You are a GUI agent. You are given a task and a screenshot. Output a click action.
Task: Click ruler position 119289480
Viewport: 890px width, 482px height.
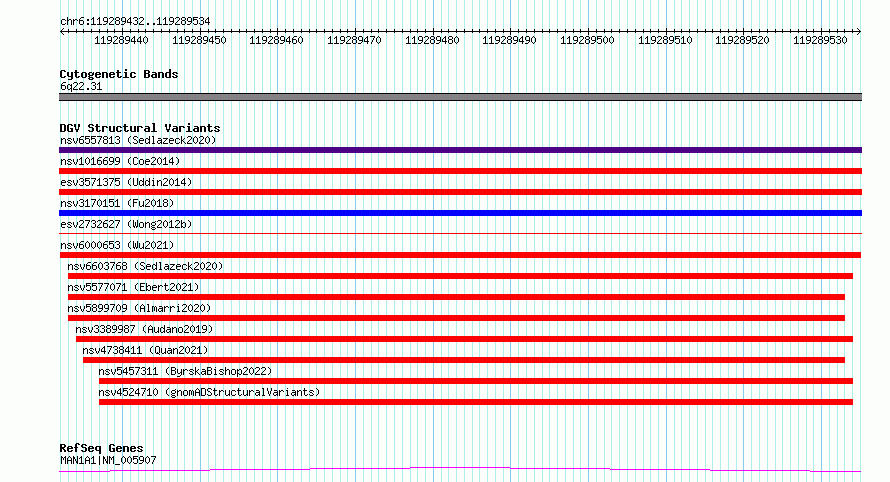pyautogui.click(x=432, y=40)
